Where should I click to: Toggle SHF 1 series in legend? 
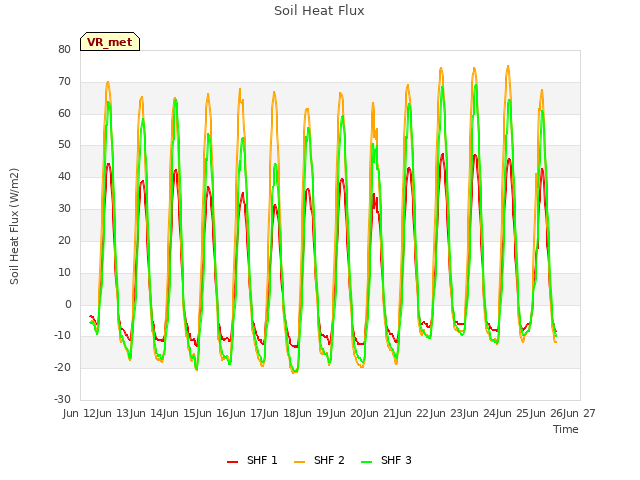click(252, 460)
